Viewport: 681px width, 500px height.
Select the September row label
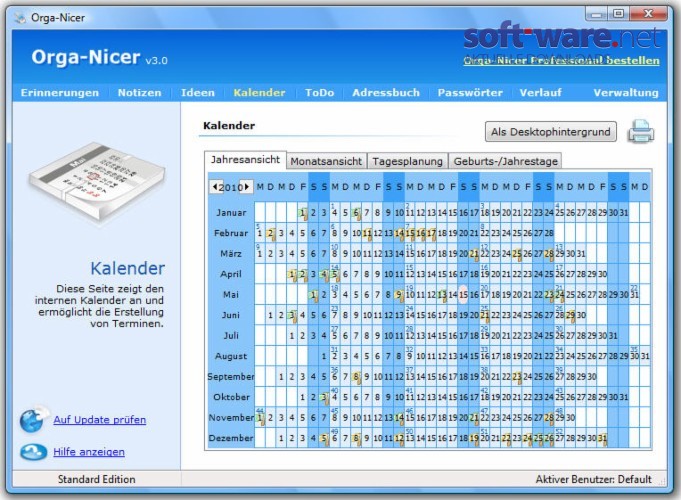pos(231,377)
